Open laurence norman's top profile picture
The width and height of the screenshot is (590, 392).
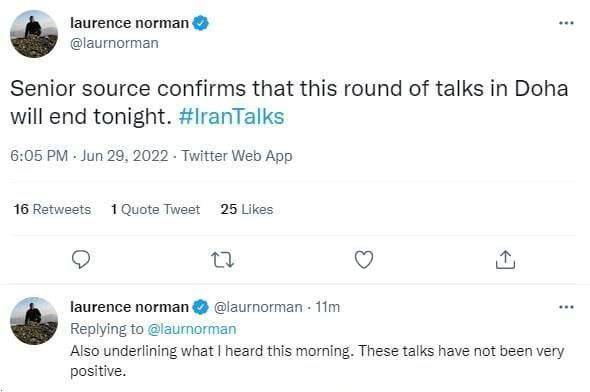click(x=34, y=34)
